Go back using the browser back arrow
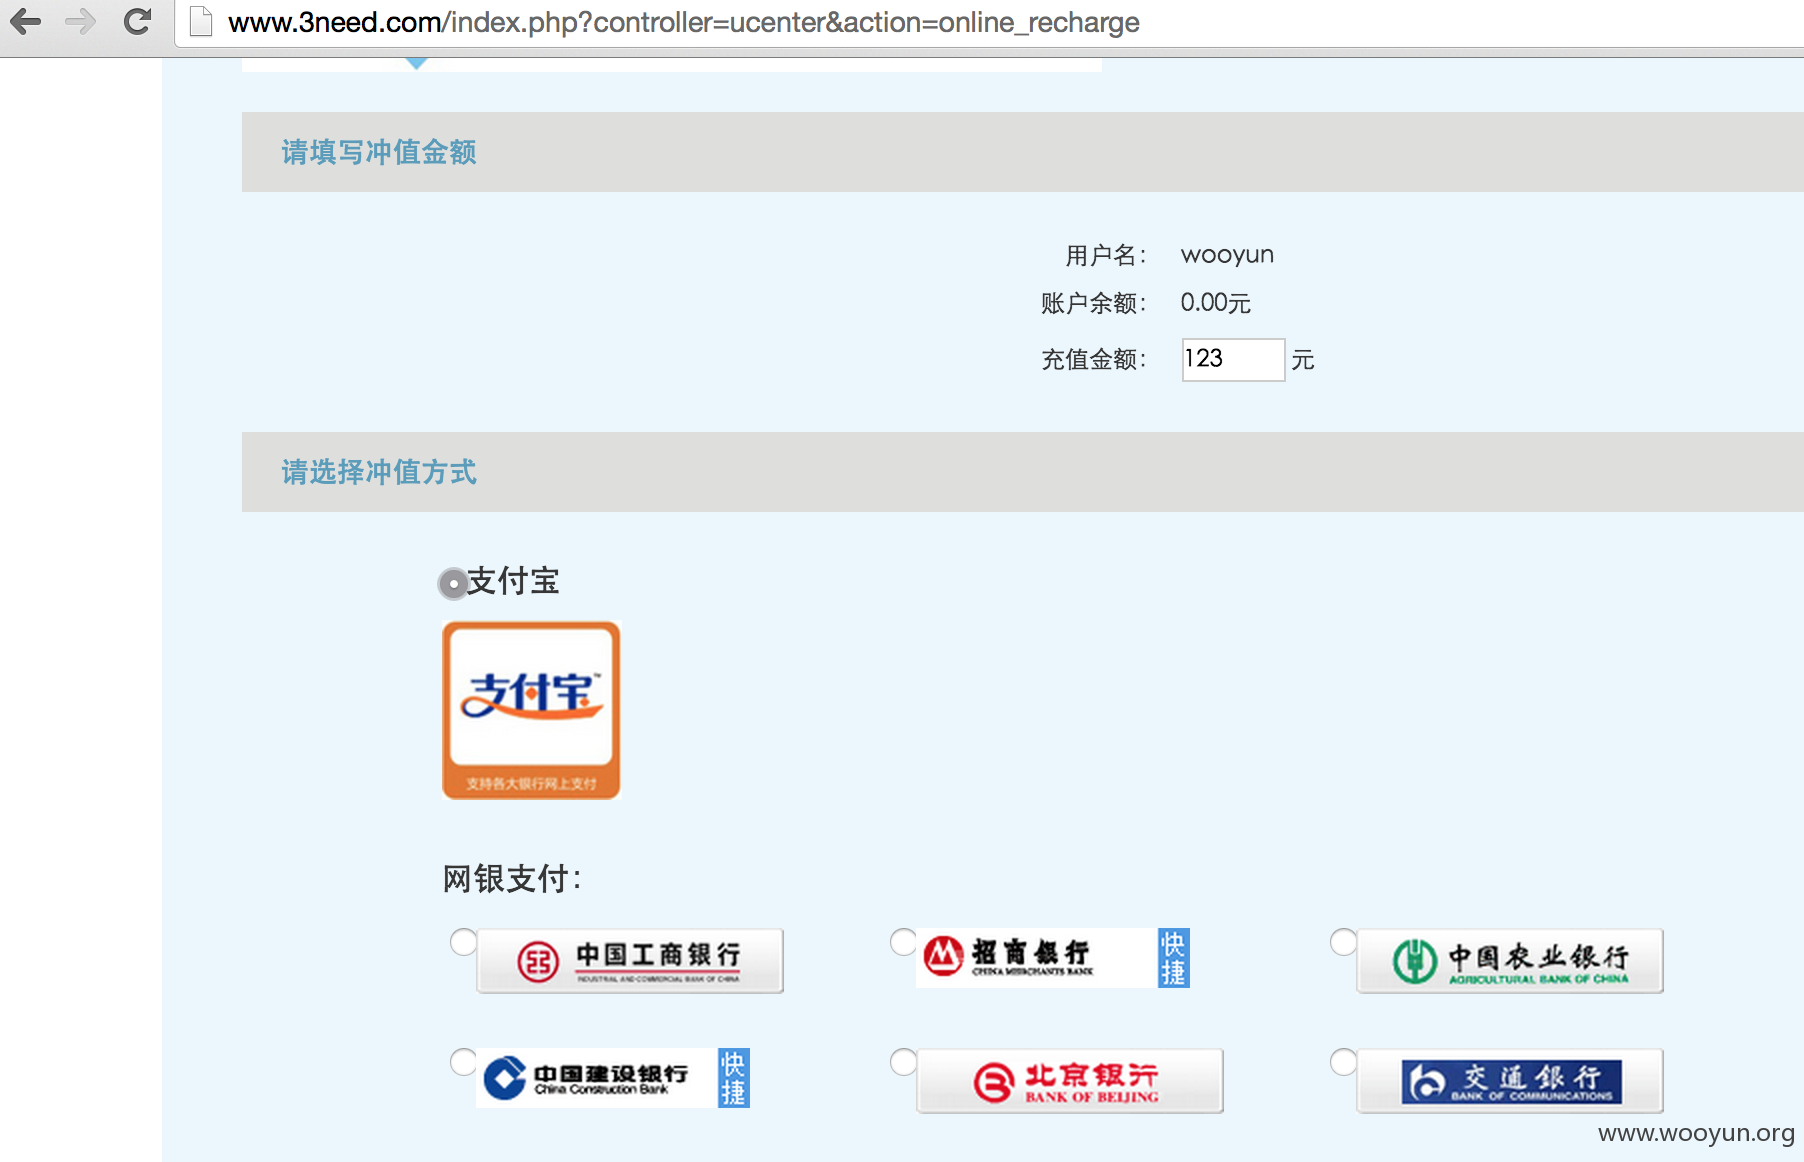 click(26, 21)
